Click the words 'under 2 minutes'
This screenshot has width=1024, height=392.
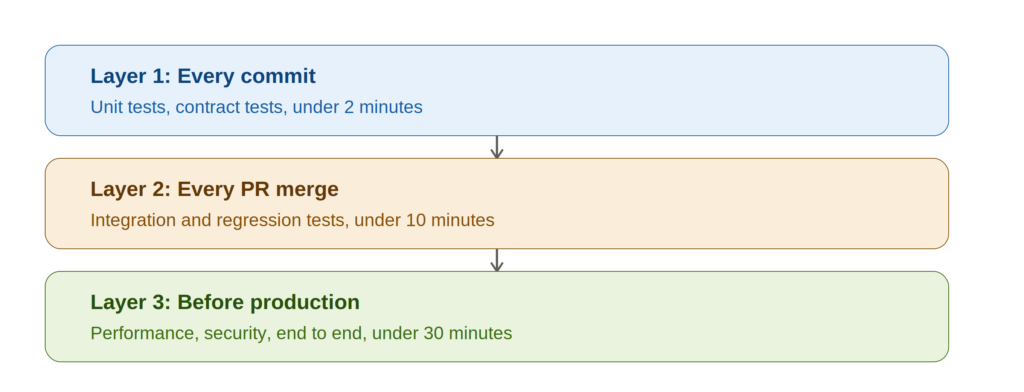click(358, 107)
